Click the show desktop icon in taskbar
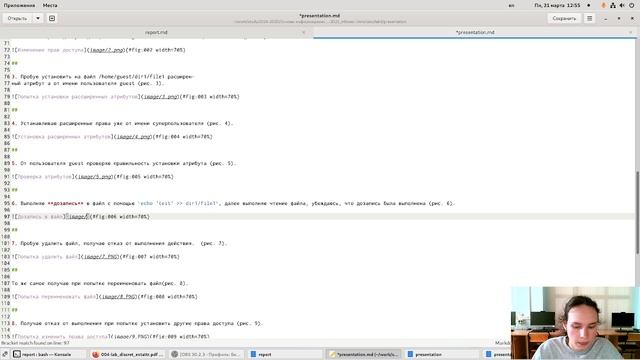 click(5, 354)
